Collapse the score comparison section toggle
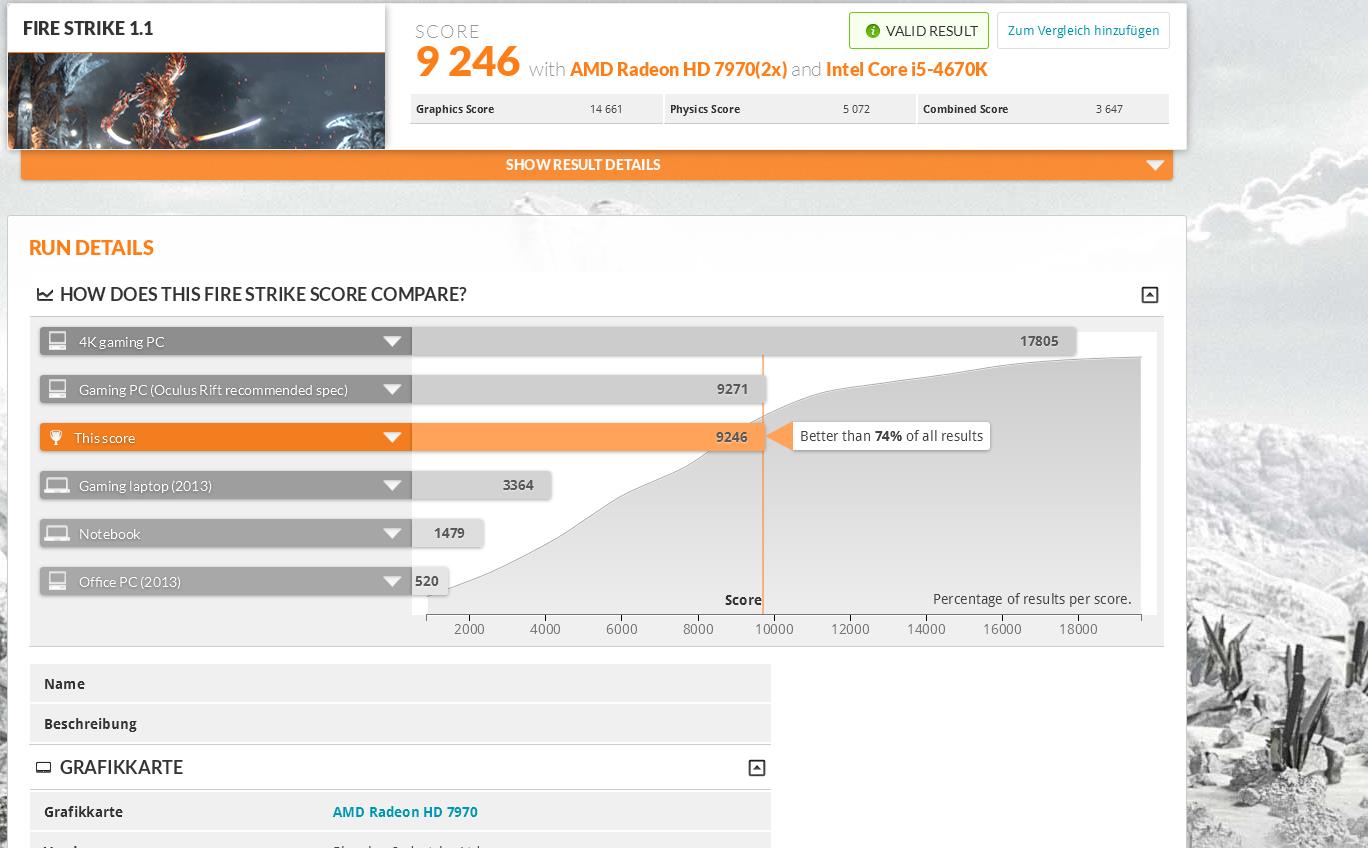 tap(1150, 295)
